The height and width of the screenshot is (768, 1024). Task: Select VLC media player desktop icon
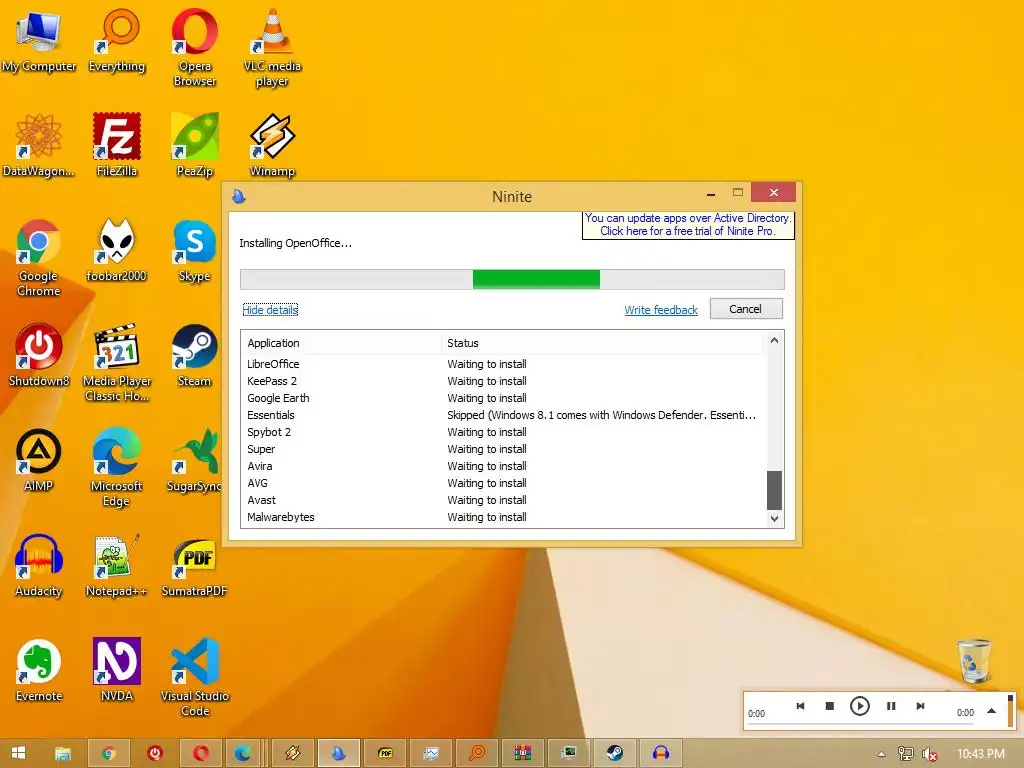pos(272,48)
